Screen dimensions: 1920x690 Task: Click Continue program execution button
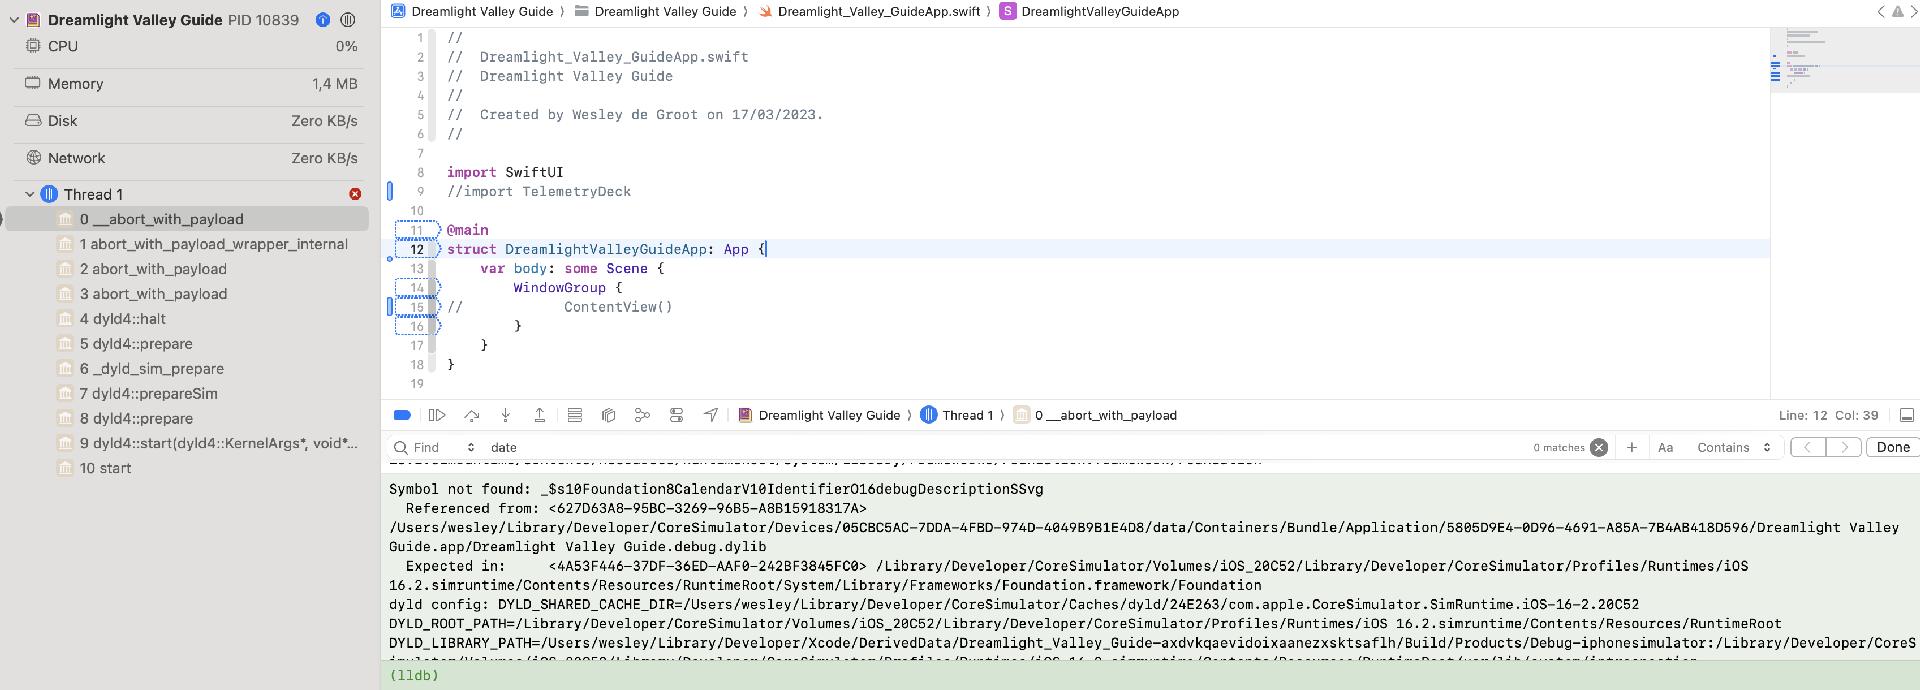437,415
